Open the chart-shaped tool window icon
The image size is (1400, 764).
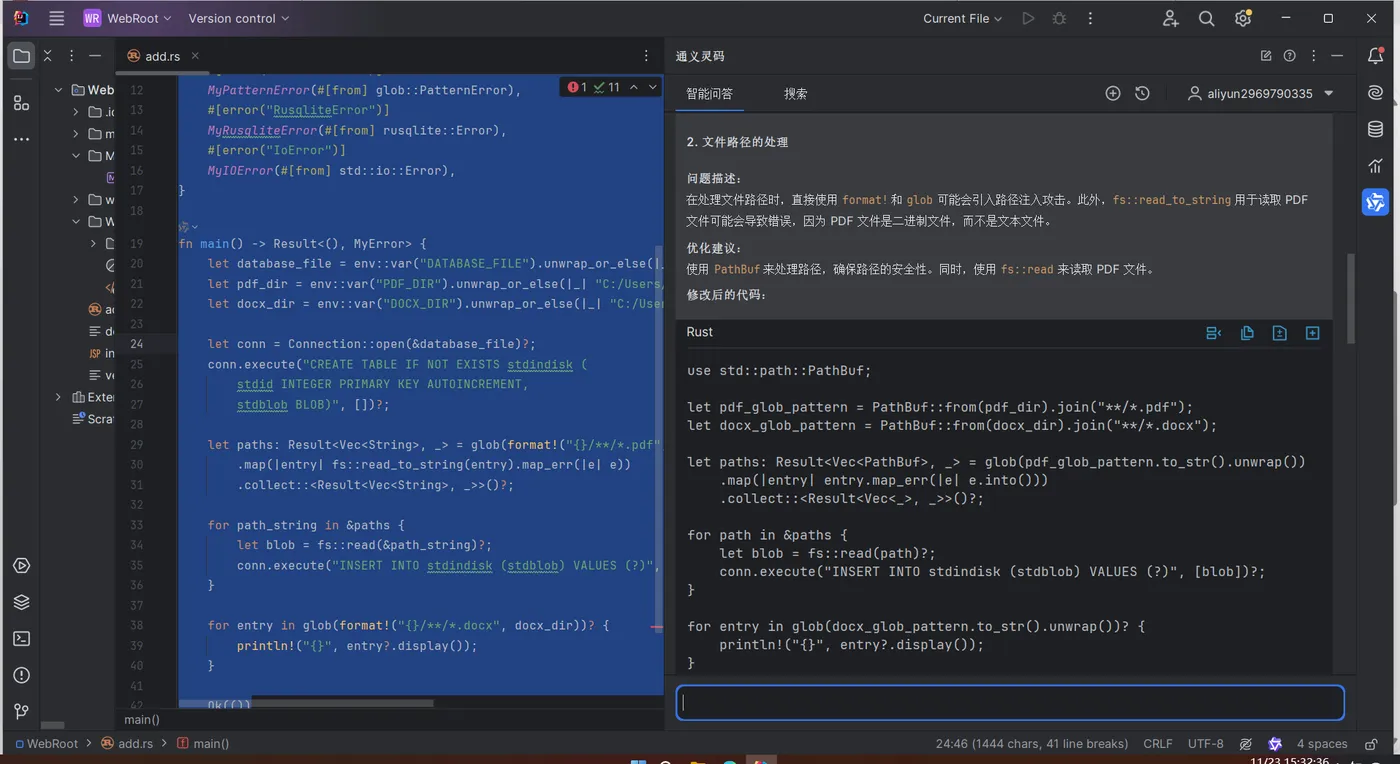click(x=1376, y=166)
